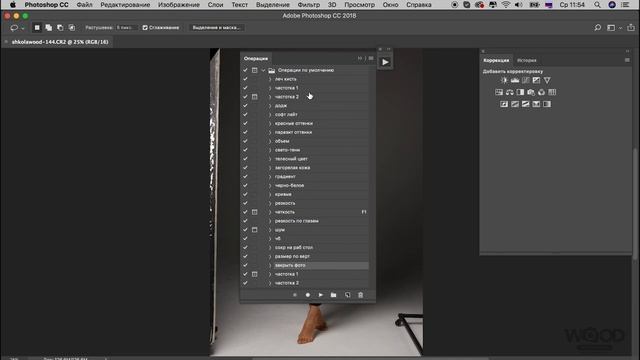Screen dimensions: 640x360
Task: Toggle checkmark for action додж
Action: tap(245, 106)
